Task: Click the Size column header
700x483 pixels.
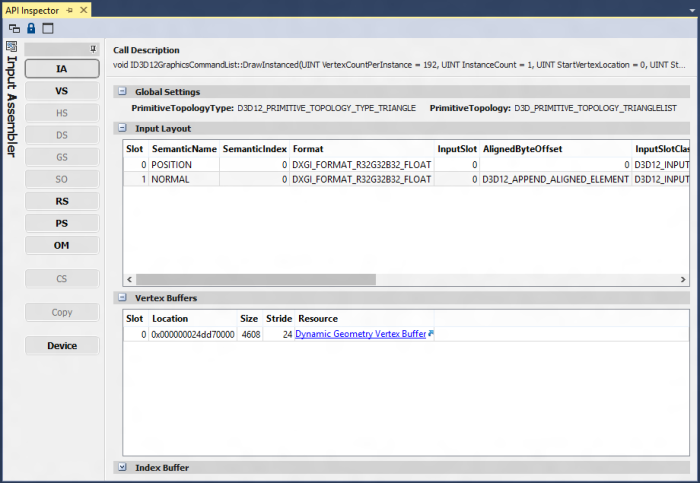Action: coord(250,319)
